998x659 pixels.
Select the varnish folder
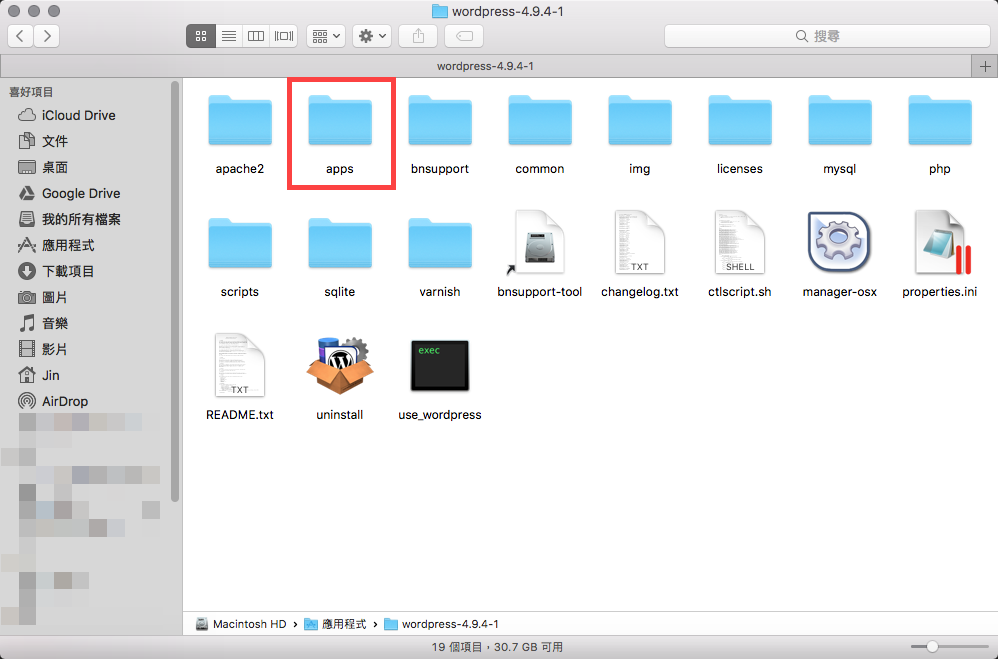(x=440, y=243)
